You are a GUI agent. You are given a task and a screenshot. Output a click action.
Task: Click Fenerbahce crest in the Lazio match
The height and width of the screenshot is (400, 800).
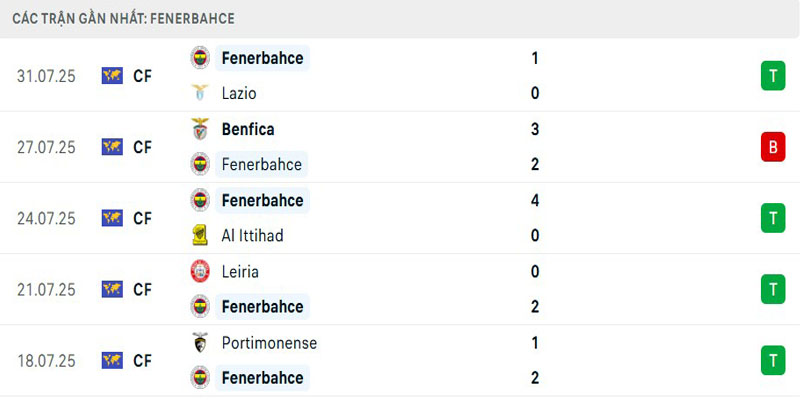(x=200, y=58)
